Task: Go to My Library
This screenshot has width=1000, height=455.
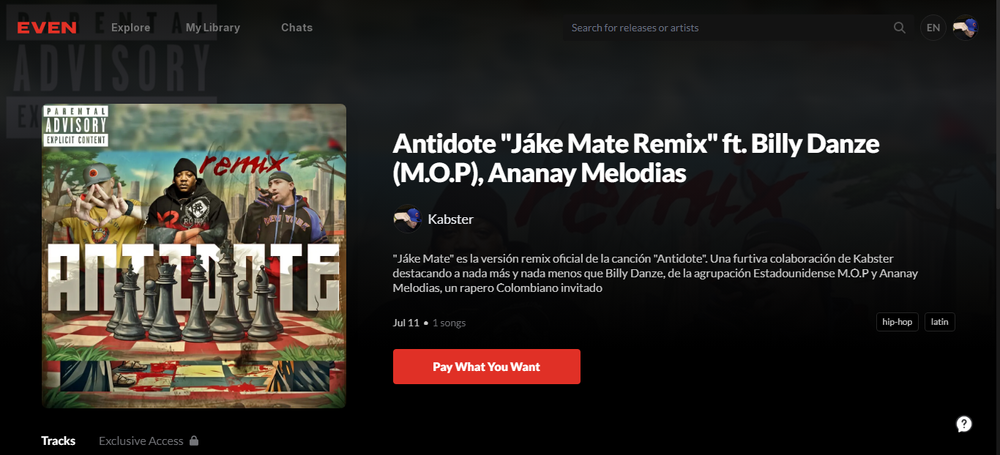Action: (213, 27)
